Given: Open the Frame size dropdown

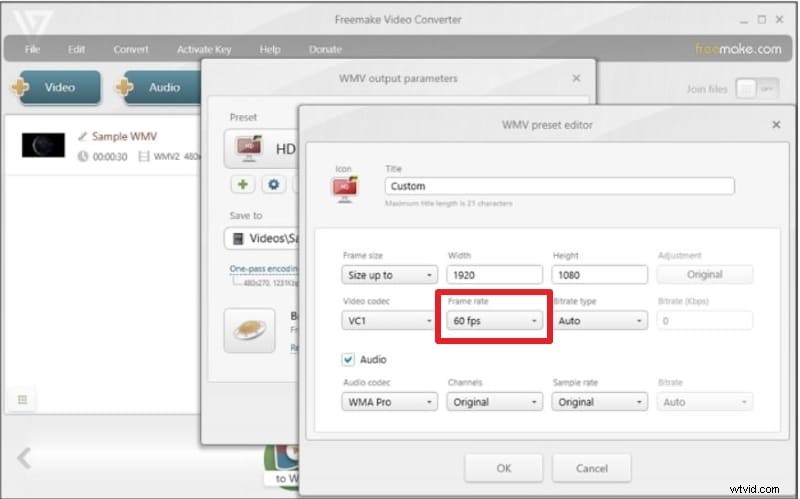Looking at the screenshot, I should click(x=389, y=275).
